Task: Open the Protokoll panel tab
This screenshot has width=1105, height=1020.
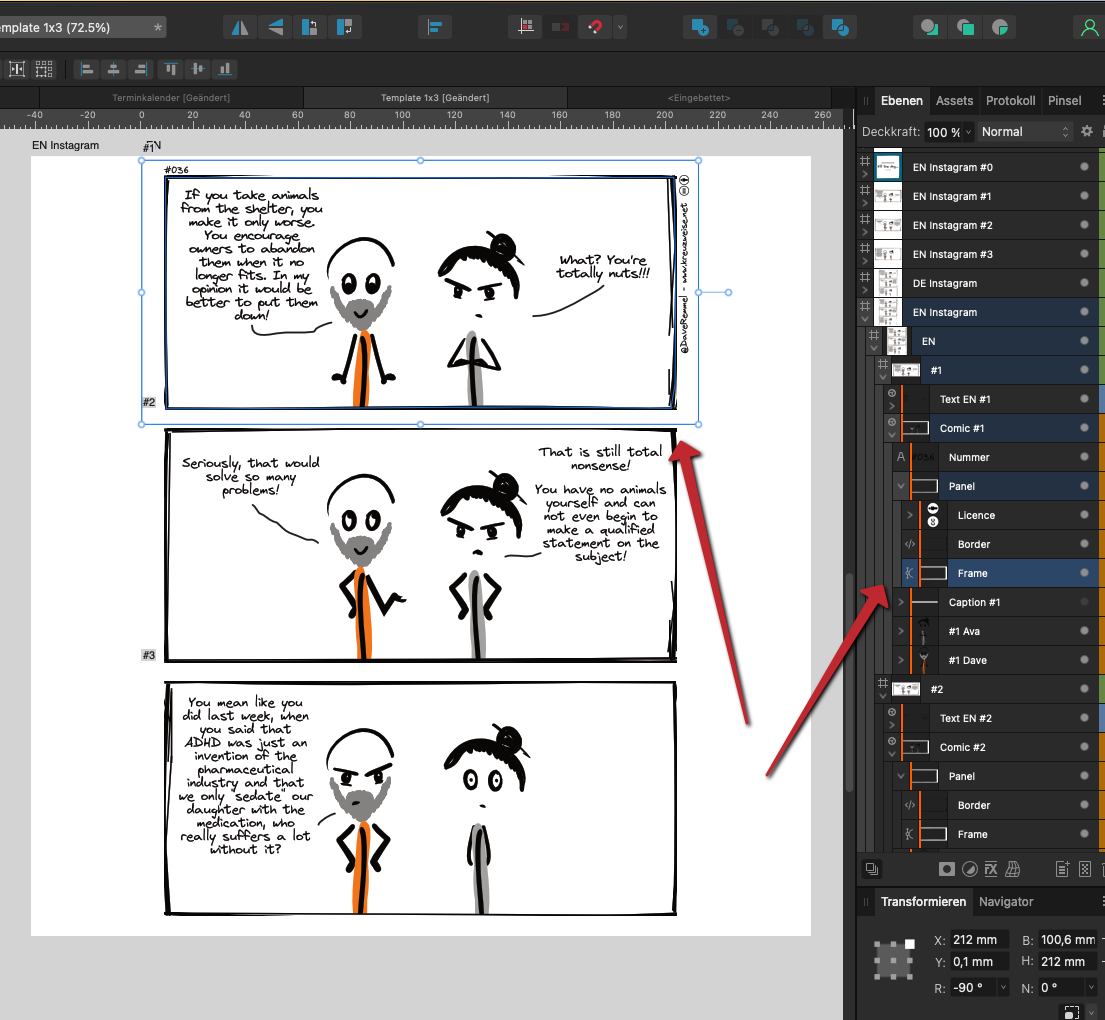Action: click(x=1010, y=100)
